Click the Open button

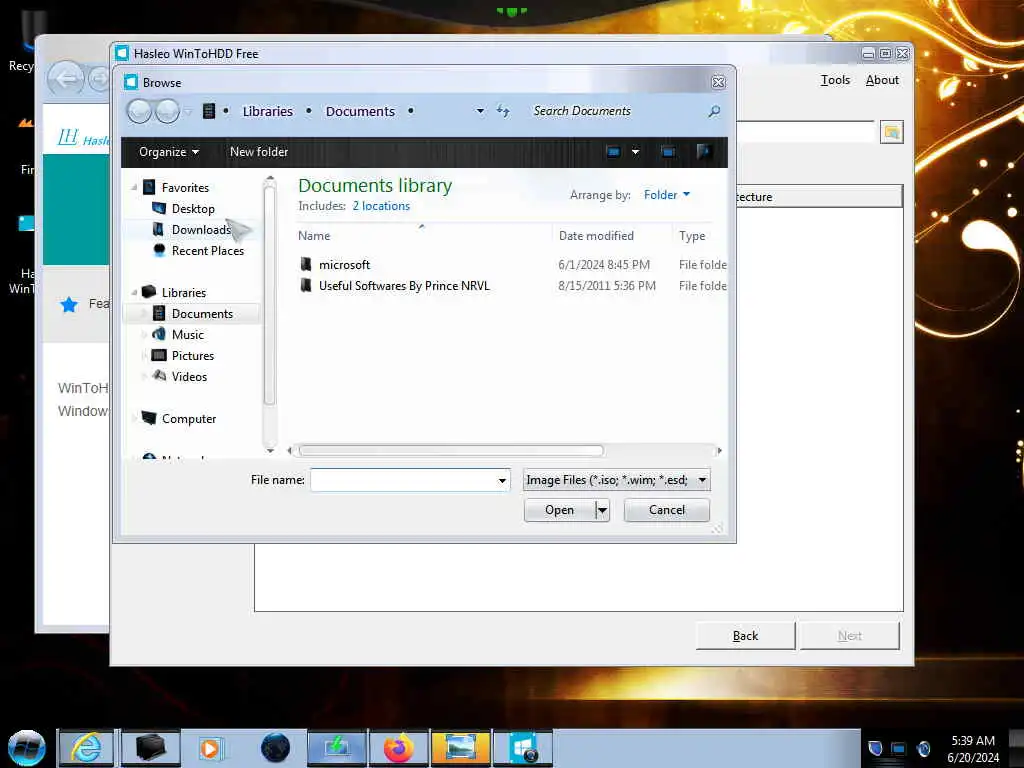(x=560, y=510)
